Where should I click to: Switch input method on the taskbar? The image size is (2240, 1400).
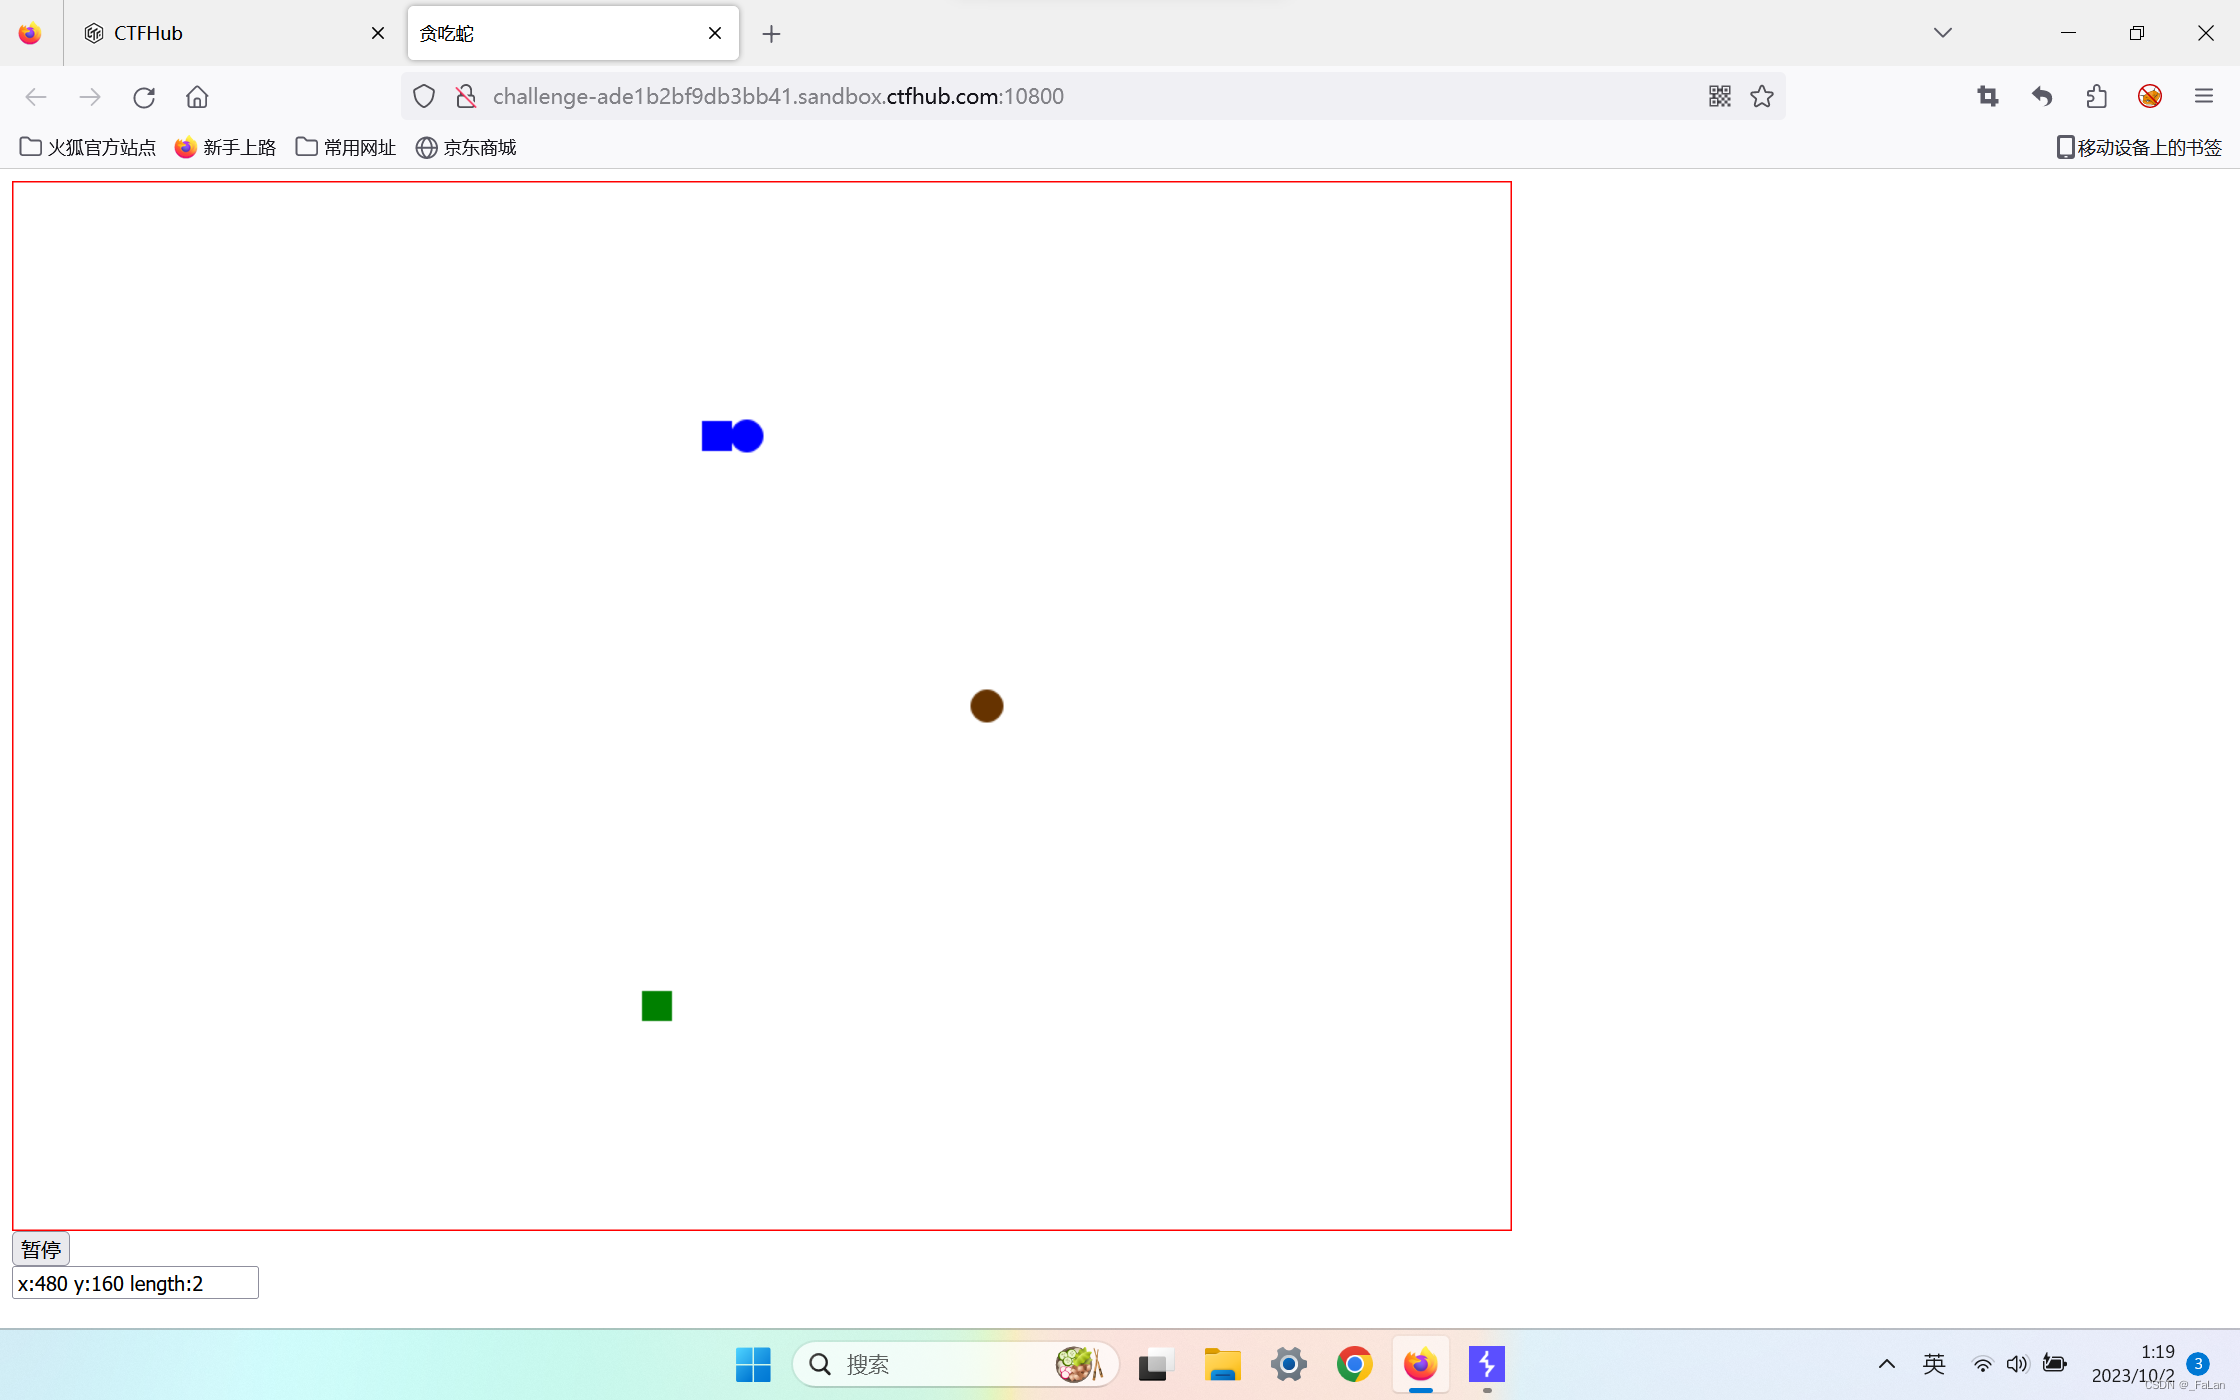[1934, 1363]
